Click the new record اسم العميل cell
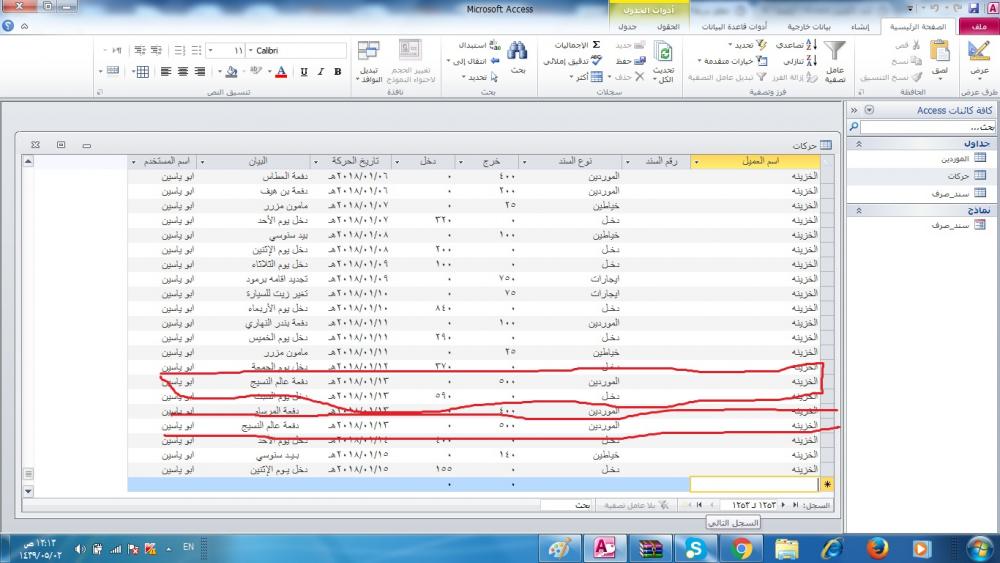The image size is (1000, 563). (754, 485)
